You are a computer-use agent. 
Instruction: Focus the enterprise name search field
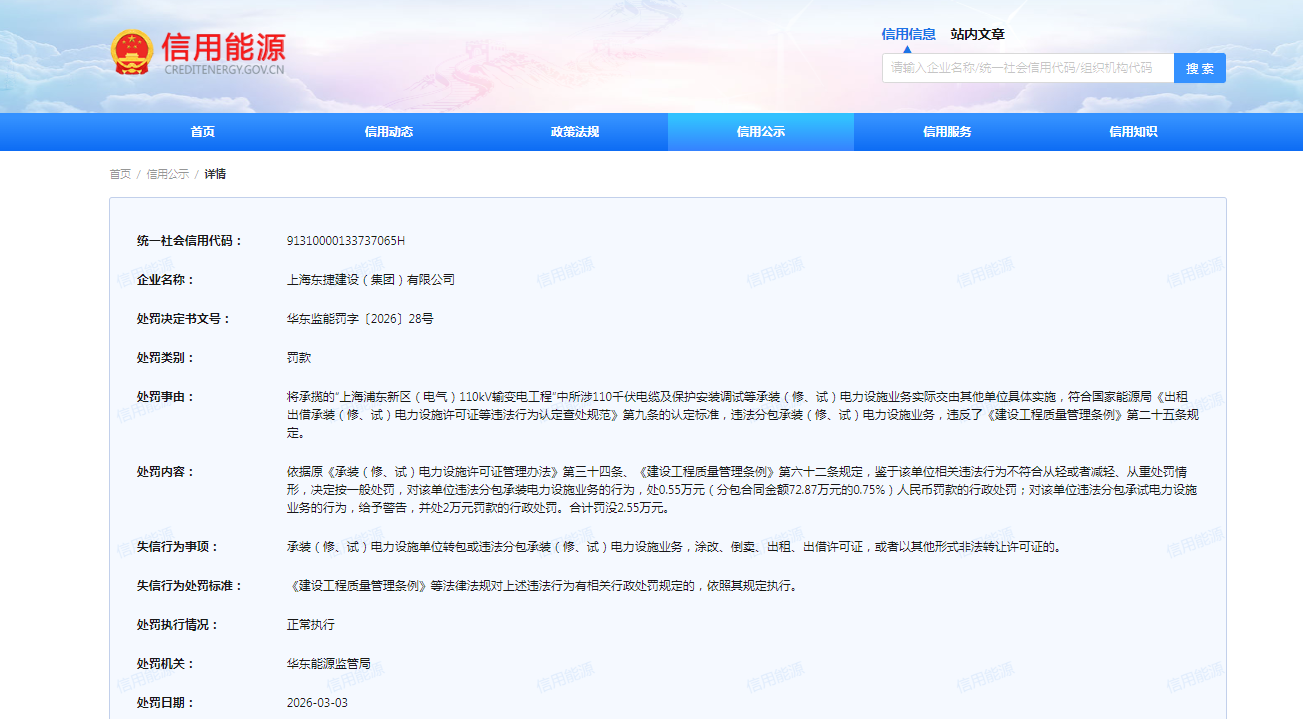1027,68
